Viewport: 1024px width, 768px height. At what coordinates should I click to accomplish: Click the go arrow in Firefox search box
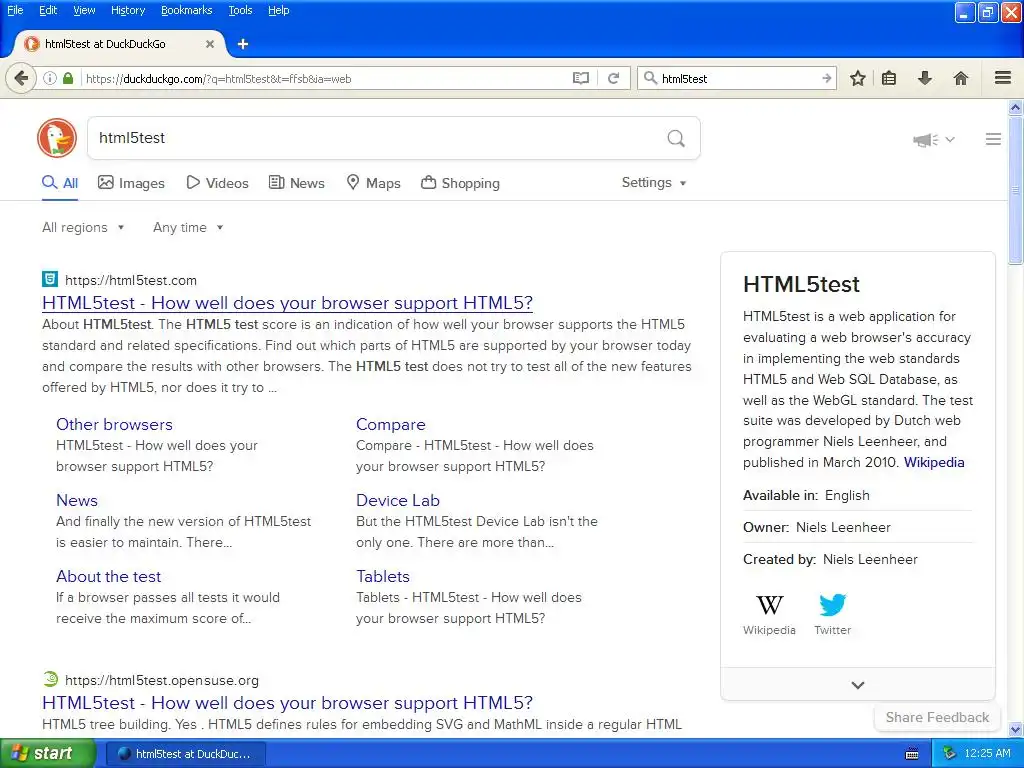pyautogui.click(x=826, y=78)
